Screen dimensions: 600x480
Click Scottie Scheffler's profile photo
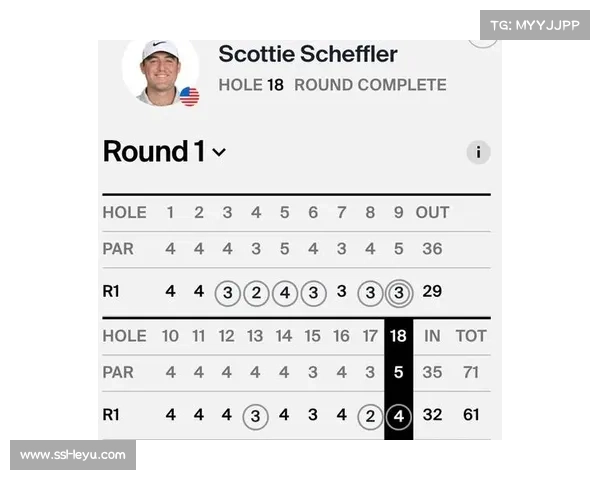coord(161,72)
